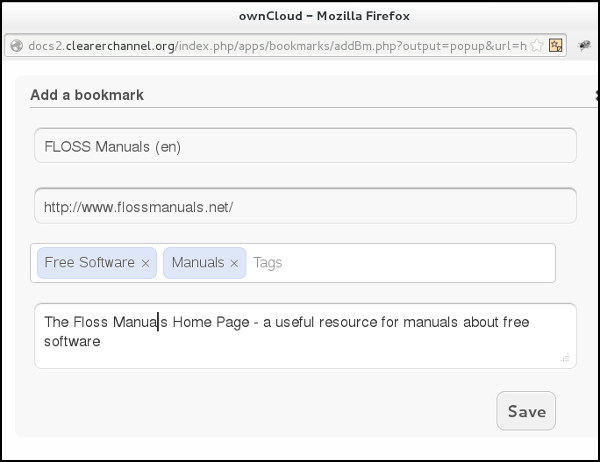Screen dimensions: 600x462
Task: Remove the Free Software tag
Action: click(x=146, y=263)
